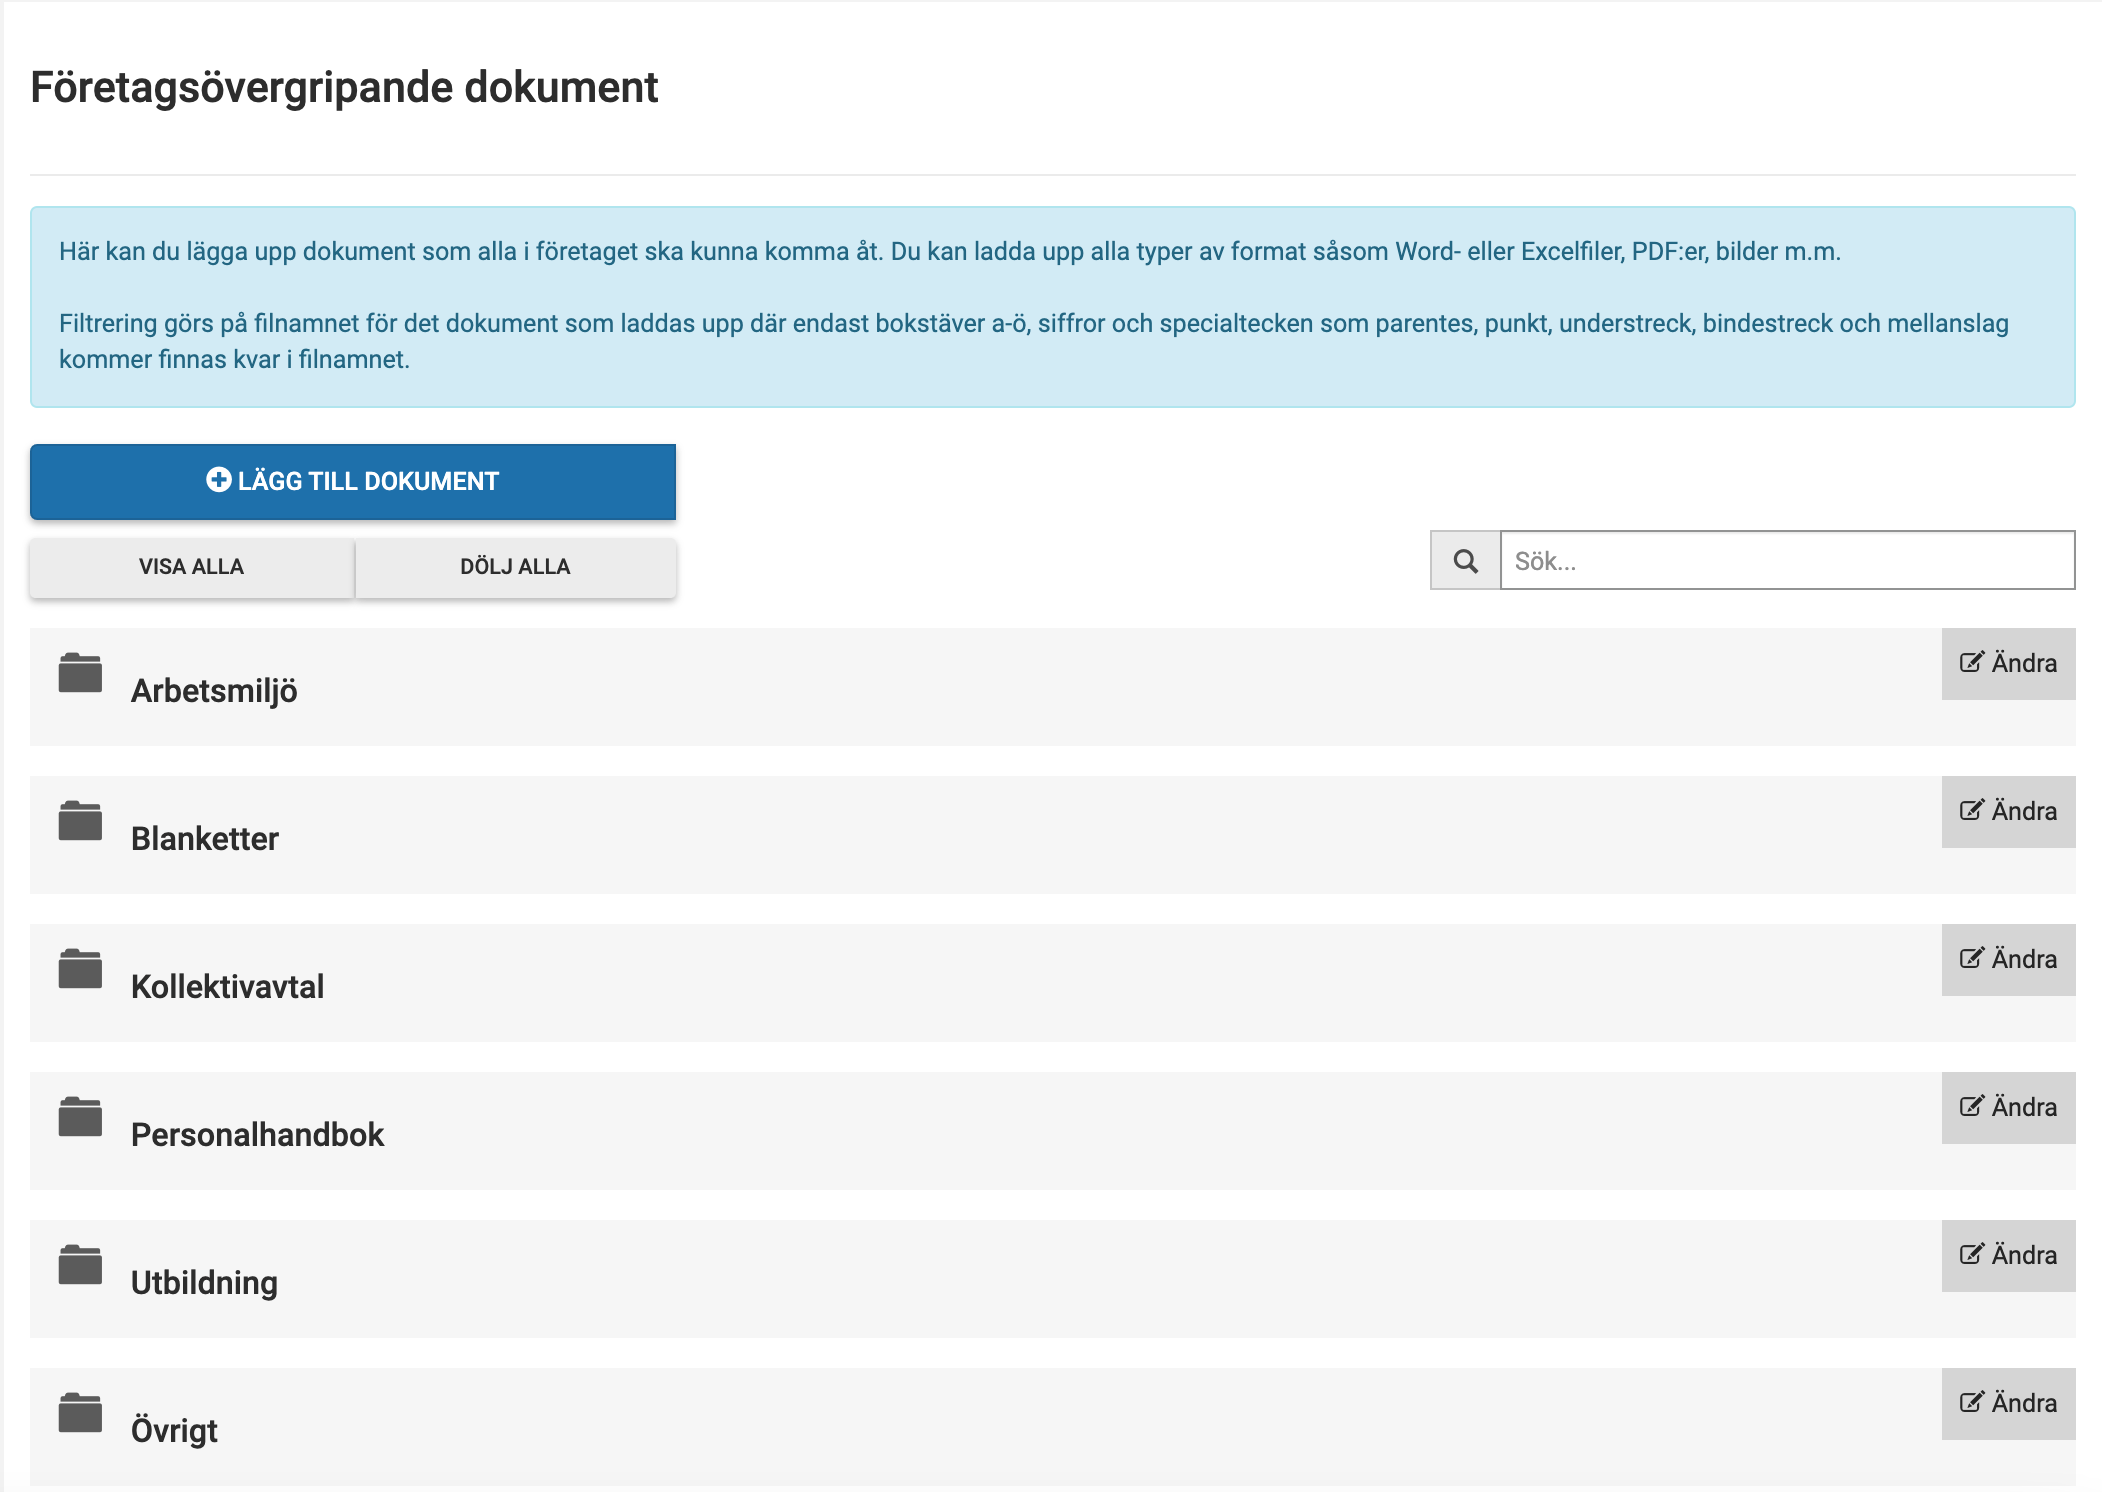Click the Utbildning folder icon
This screenshot has height=1492, width=2102.
tap(80, 1265)
